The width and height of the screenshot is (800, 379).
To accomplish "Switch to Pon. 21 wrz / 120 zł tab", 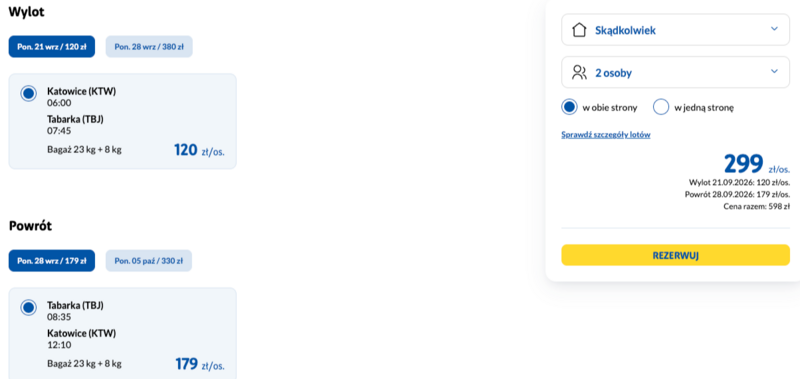I will point(52,46).
